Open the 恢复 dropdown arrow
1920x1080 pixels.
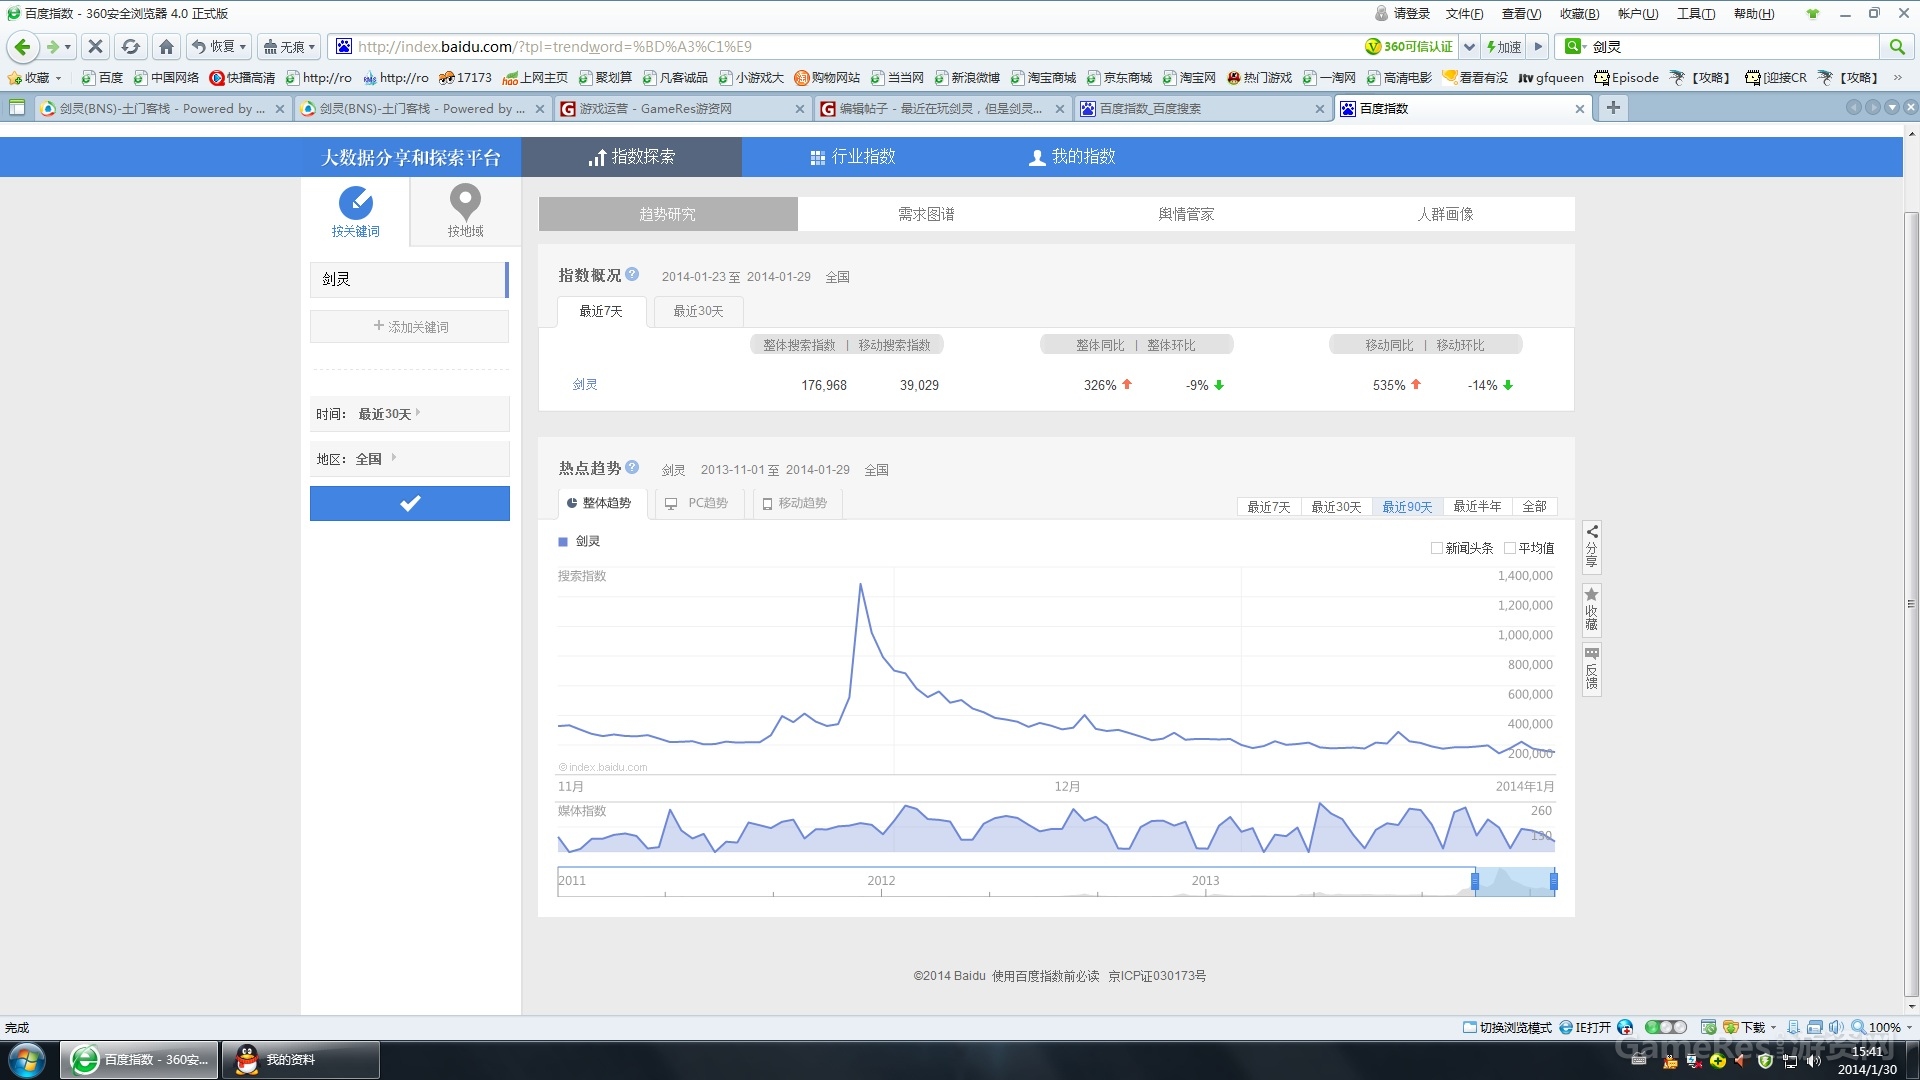click(242, 47)
